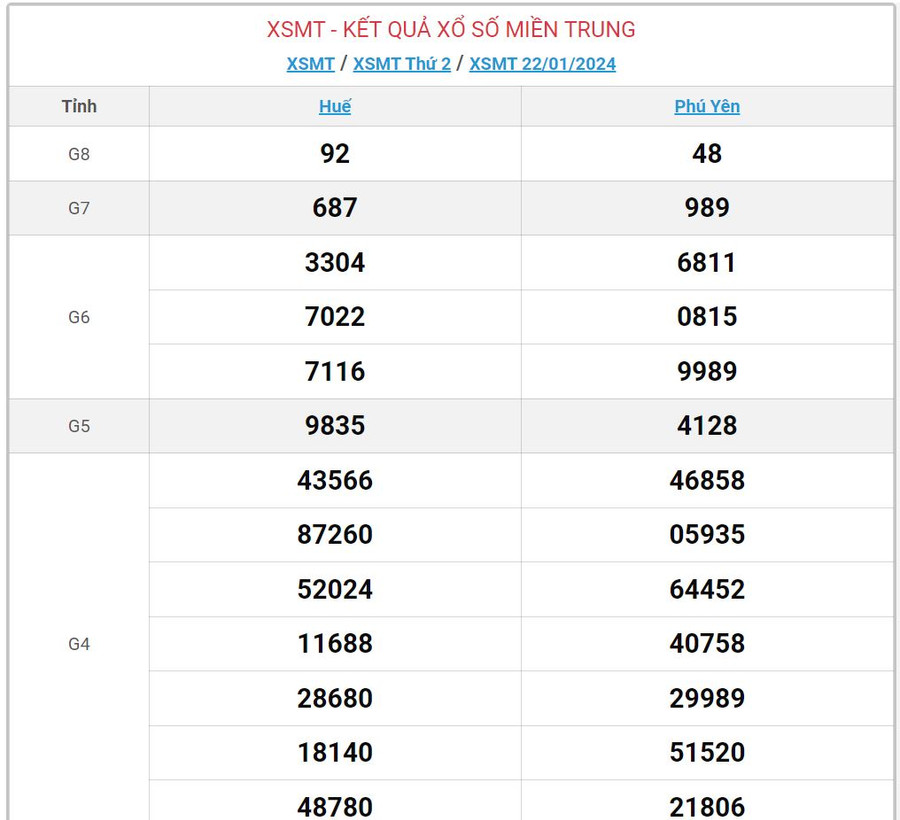Click the G6 result 3304
900x820 pixels.
(335, 263)
